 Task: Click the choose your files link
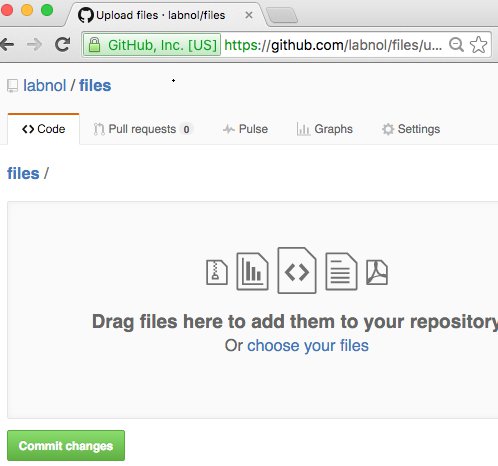[x=308, y=346]
